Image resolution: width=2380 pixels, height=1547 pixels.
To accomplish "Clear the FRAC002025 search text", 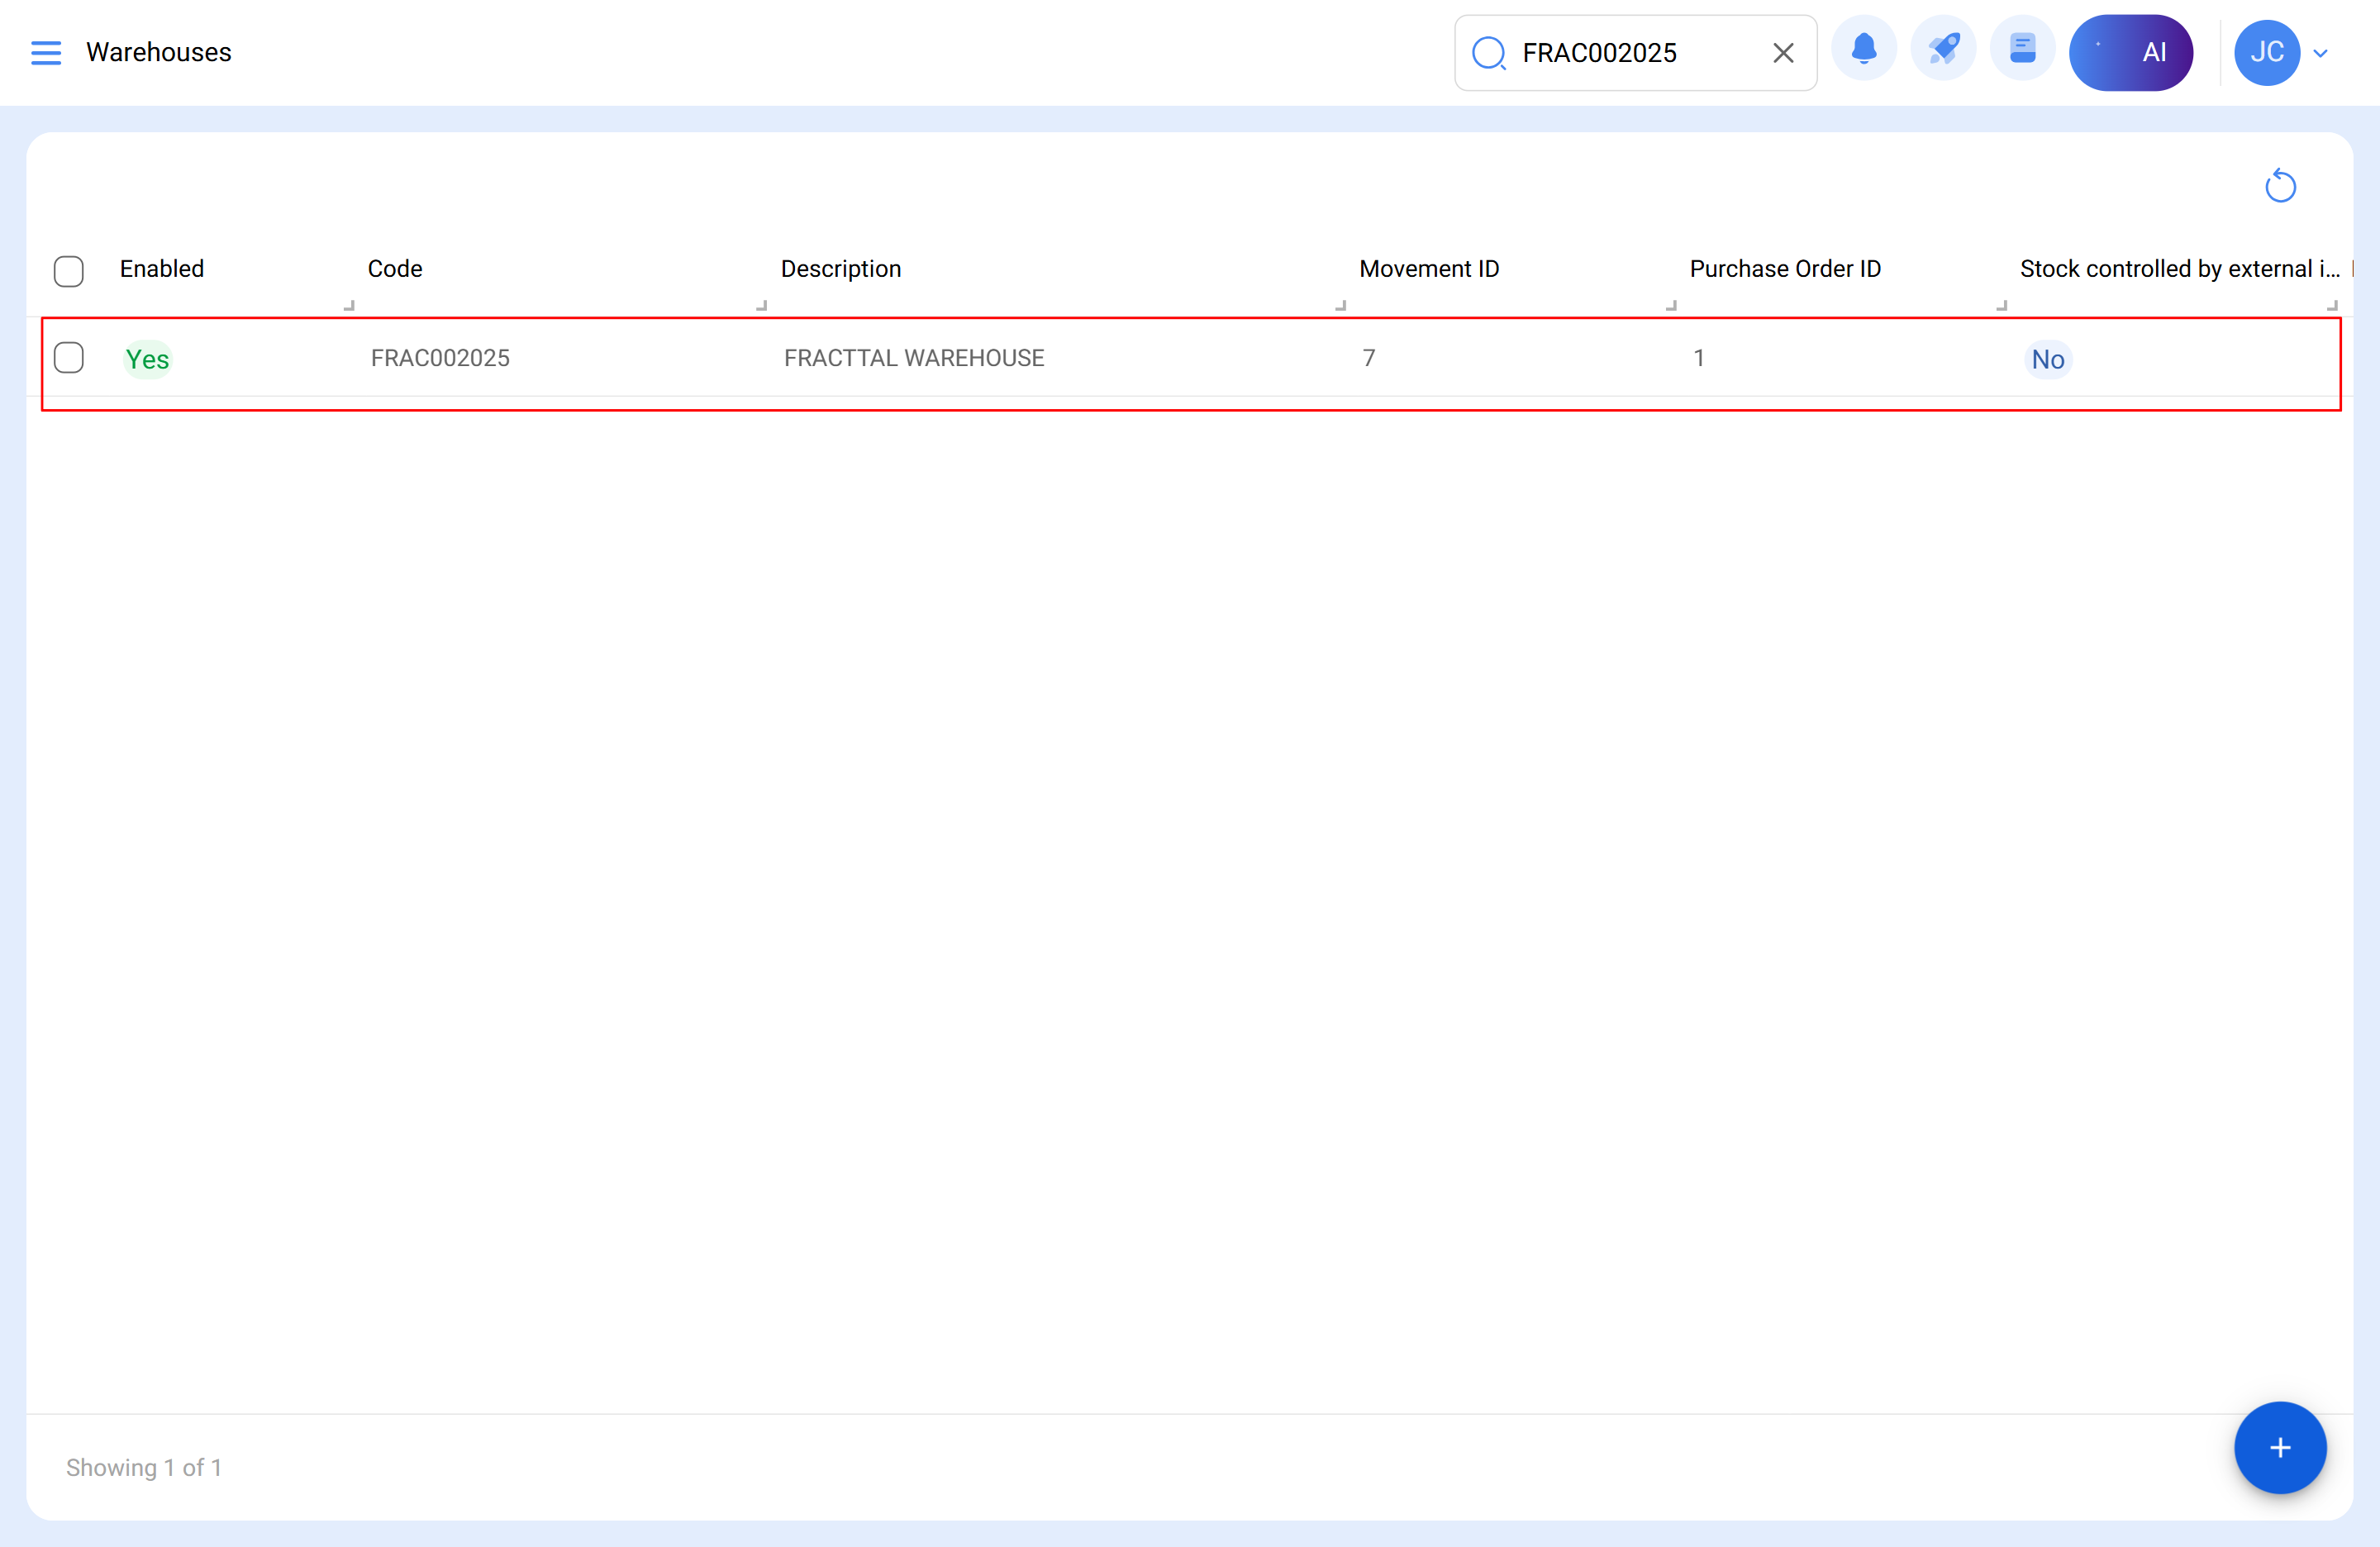I will (1782, 53).
